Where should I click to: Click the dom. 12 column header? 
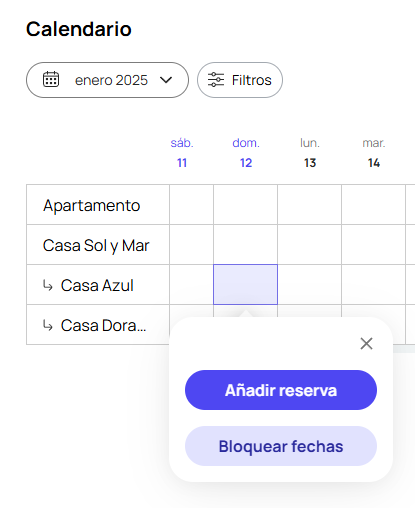coord(246,153)
